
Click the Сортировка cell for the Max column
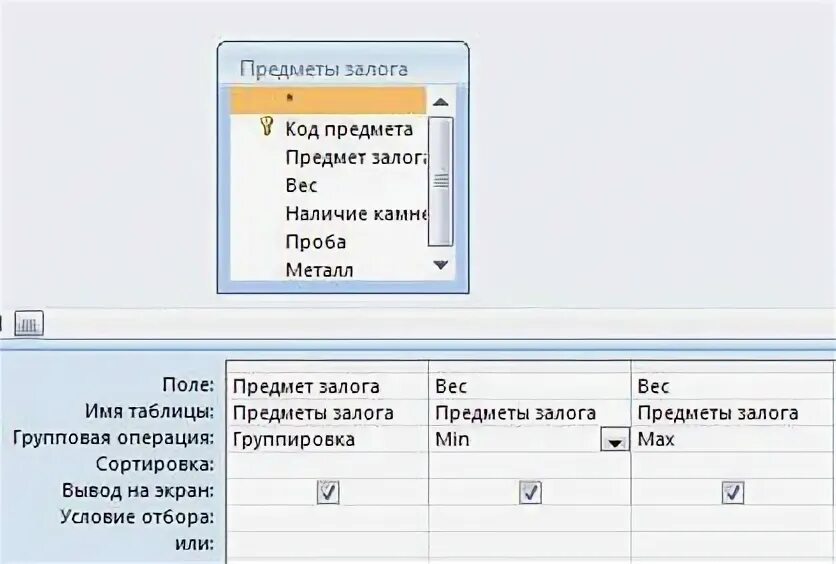click(732, 465)
